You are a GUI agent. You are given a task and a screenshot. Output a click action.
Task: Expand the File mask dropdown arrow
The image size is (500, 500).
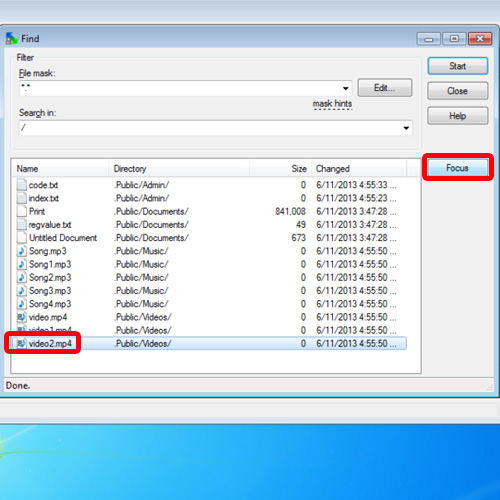pos(346,88)
